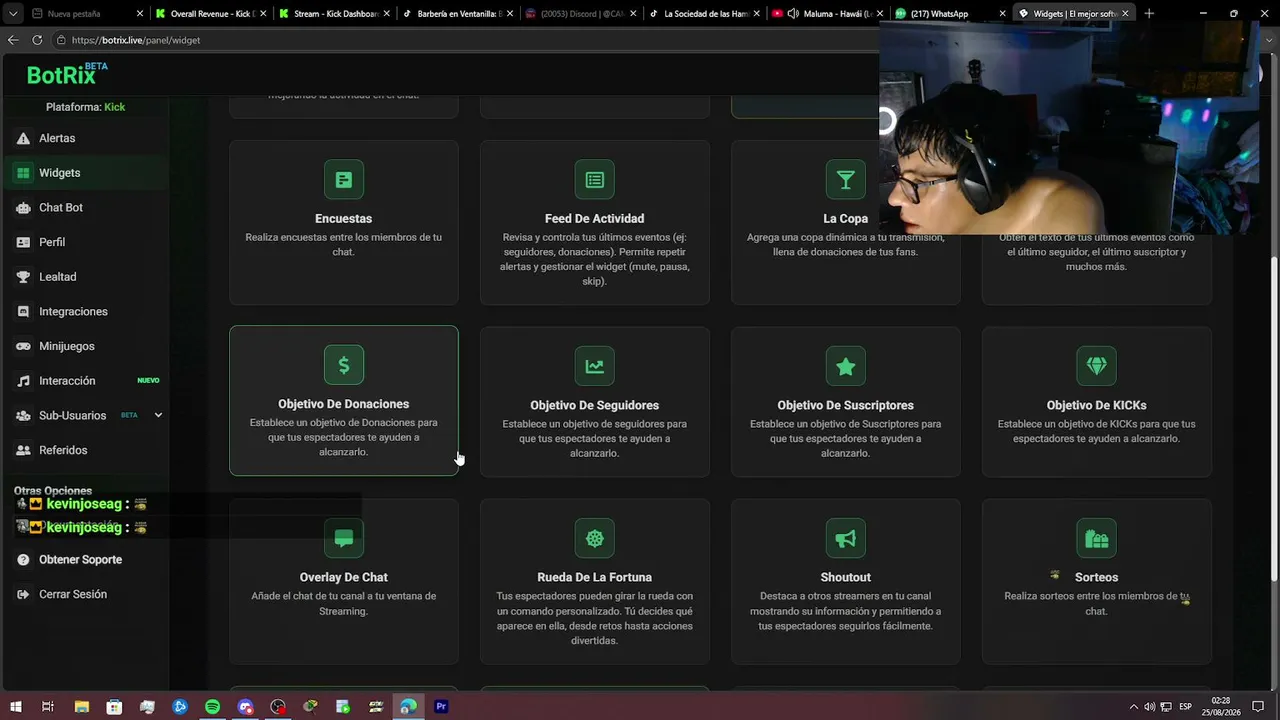Expand the Sub-Usuarios submenu chevron
Screen dimensions: 1280x720
(158, 415)
